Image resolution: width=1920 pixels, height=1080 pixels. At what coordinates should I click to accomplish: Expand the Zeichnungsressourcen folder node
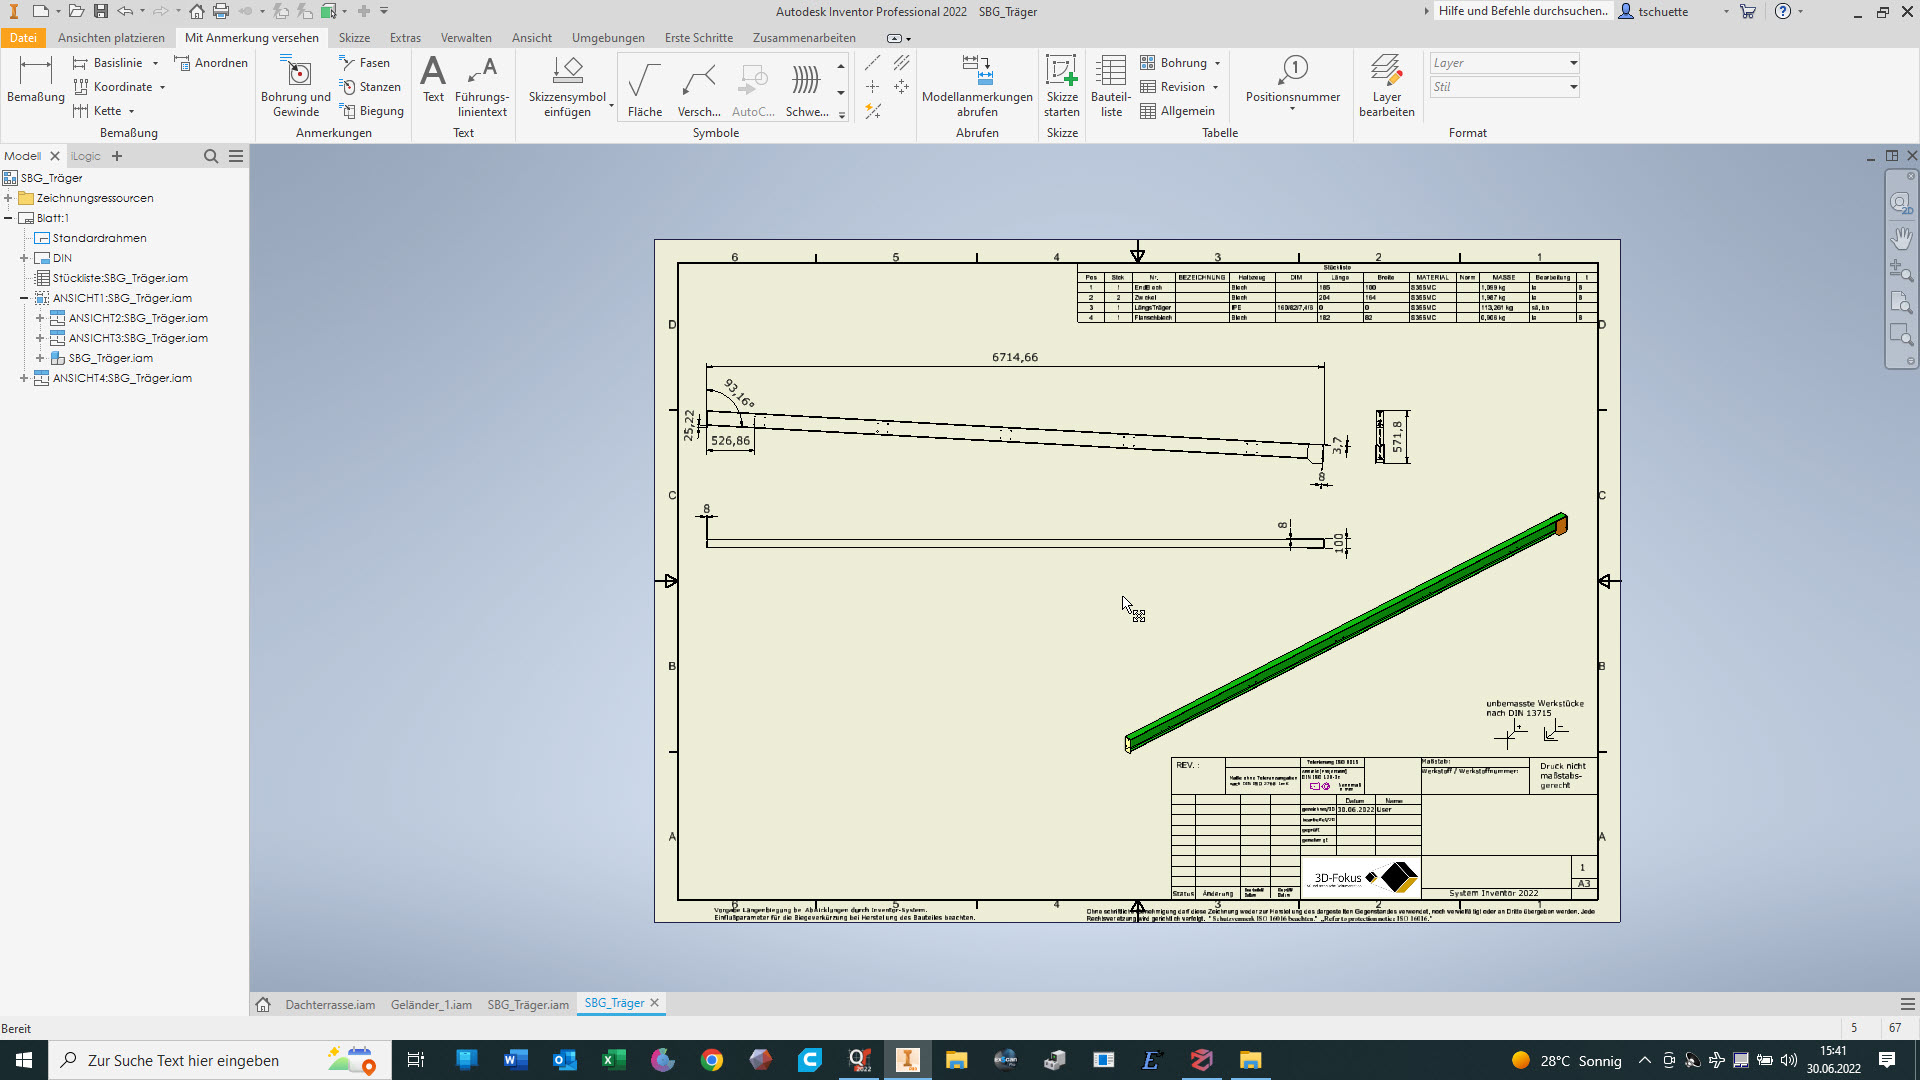8,198
